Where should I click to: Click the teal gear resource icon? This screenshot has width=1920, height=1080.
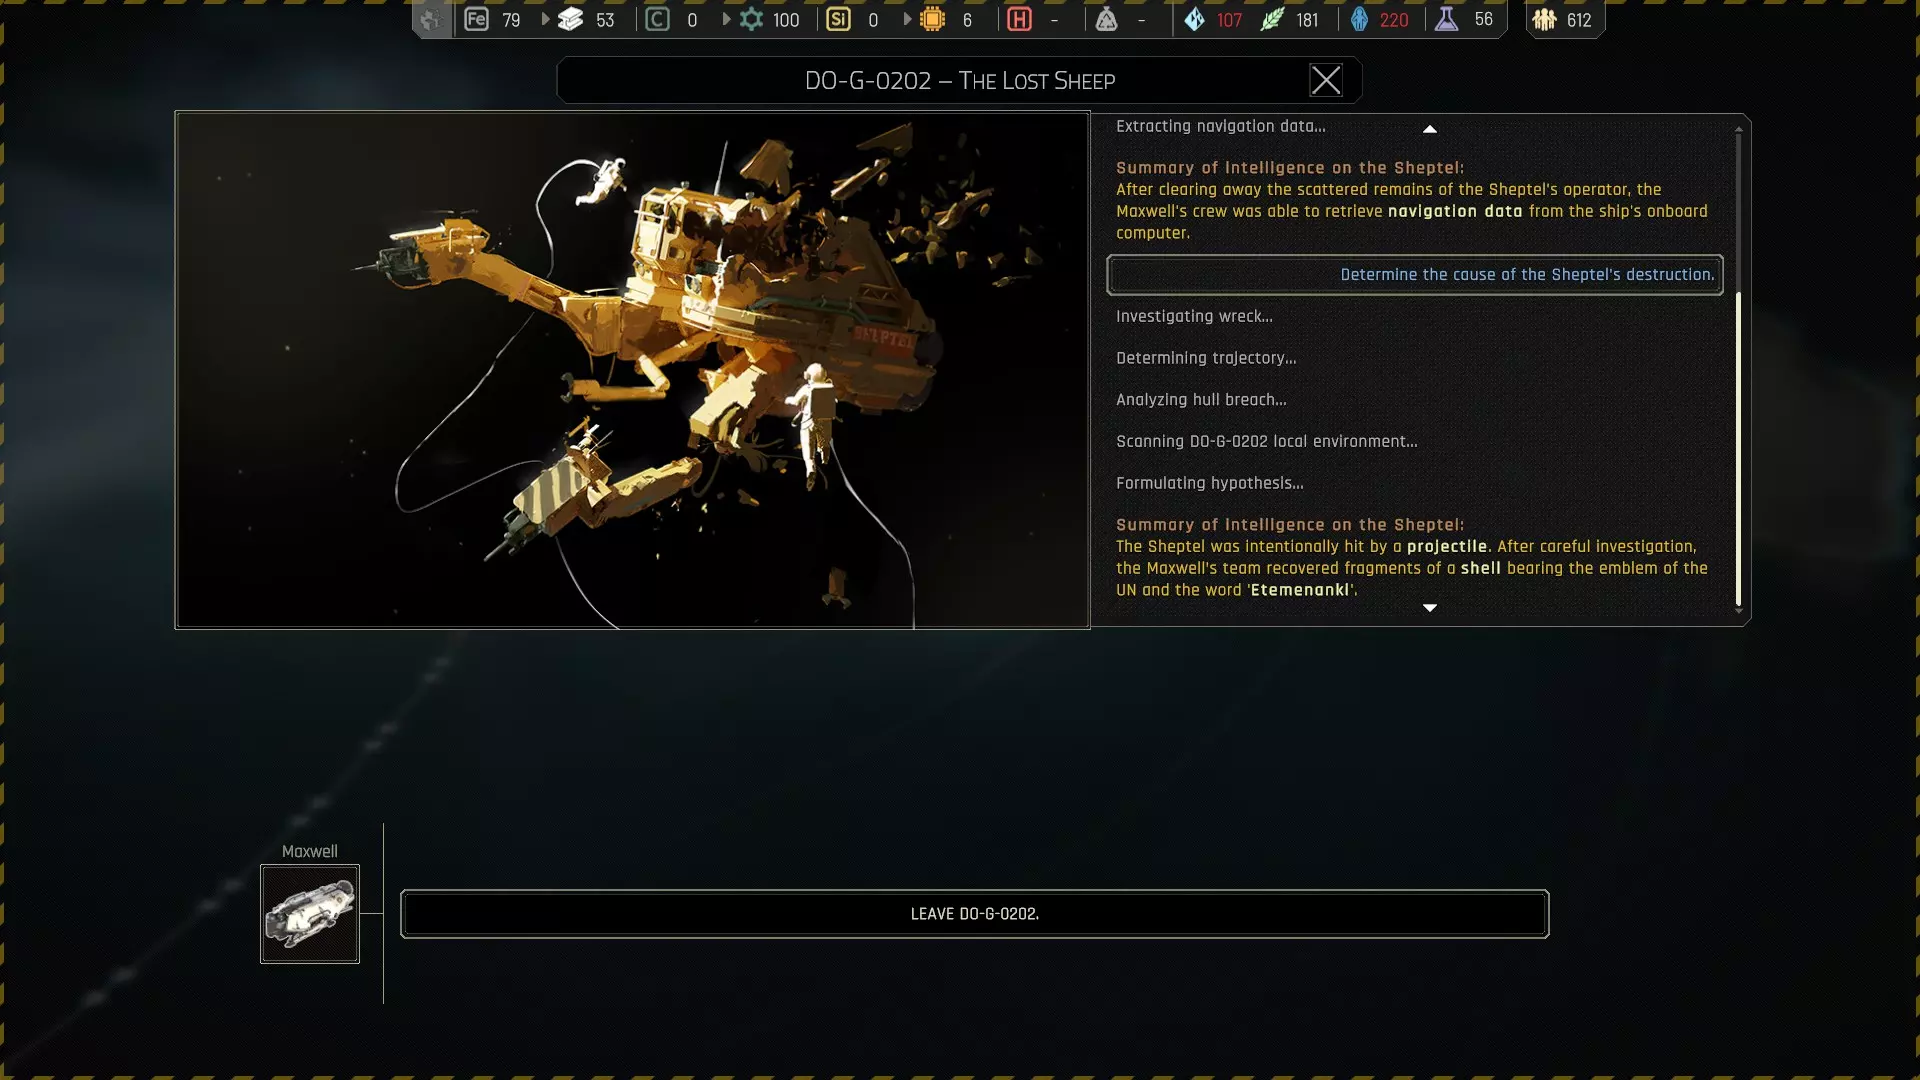[x=751, y=20]
